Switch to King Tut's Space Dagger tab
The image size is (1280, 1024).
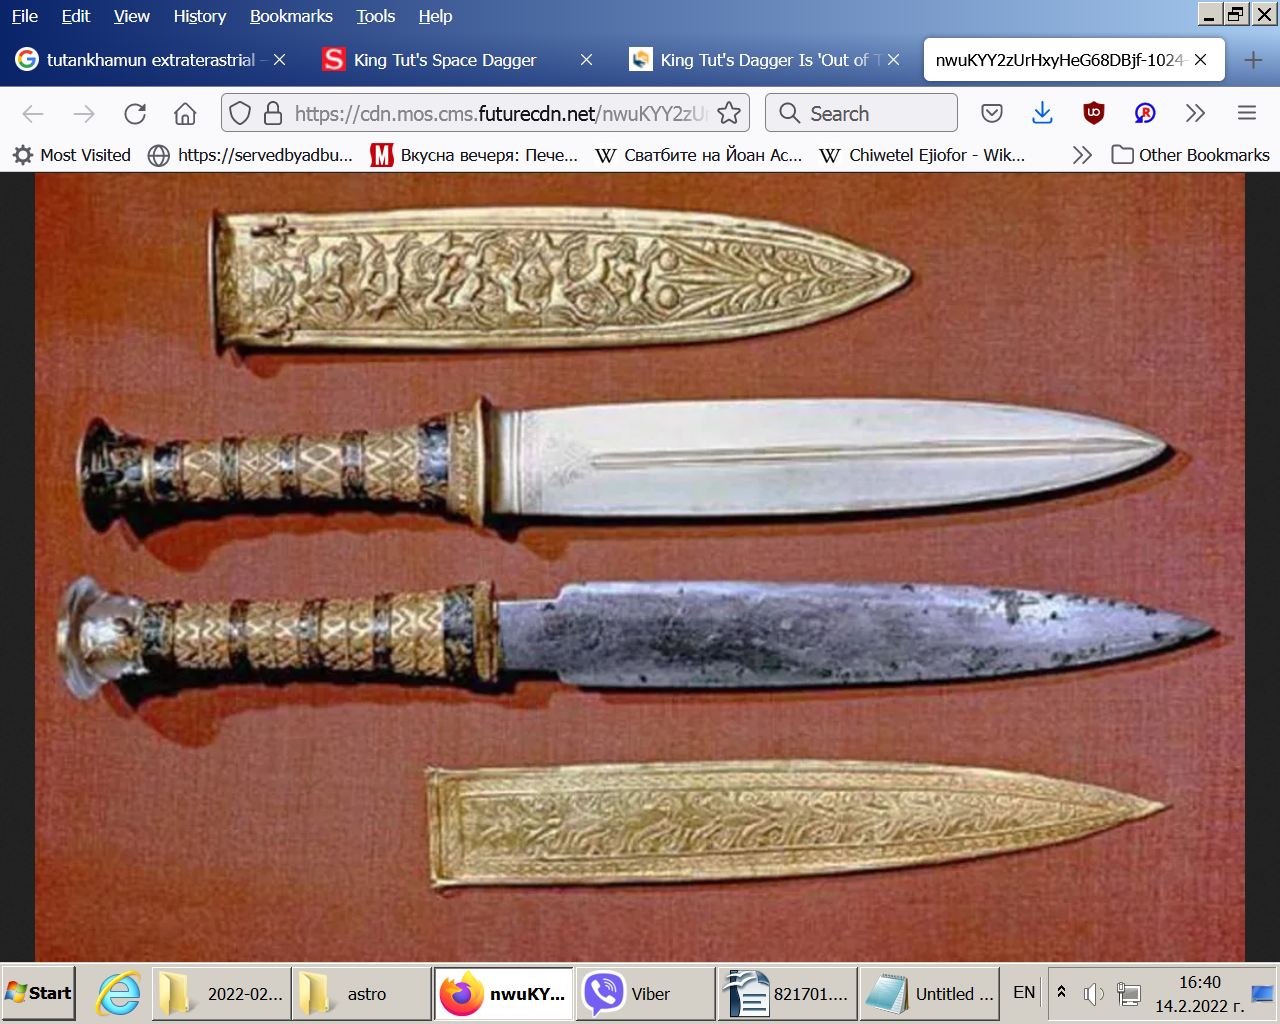click(445, 60)
